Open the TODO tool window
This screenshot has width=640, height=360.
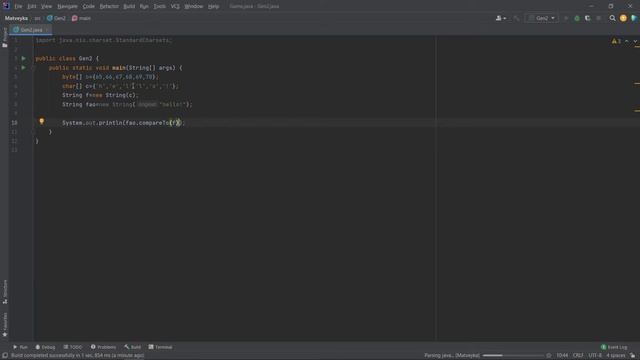tap(73, 347)
